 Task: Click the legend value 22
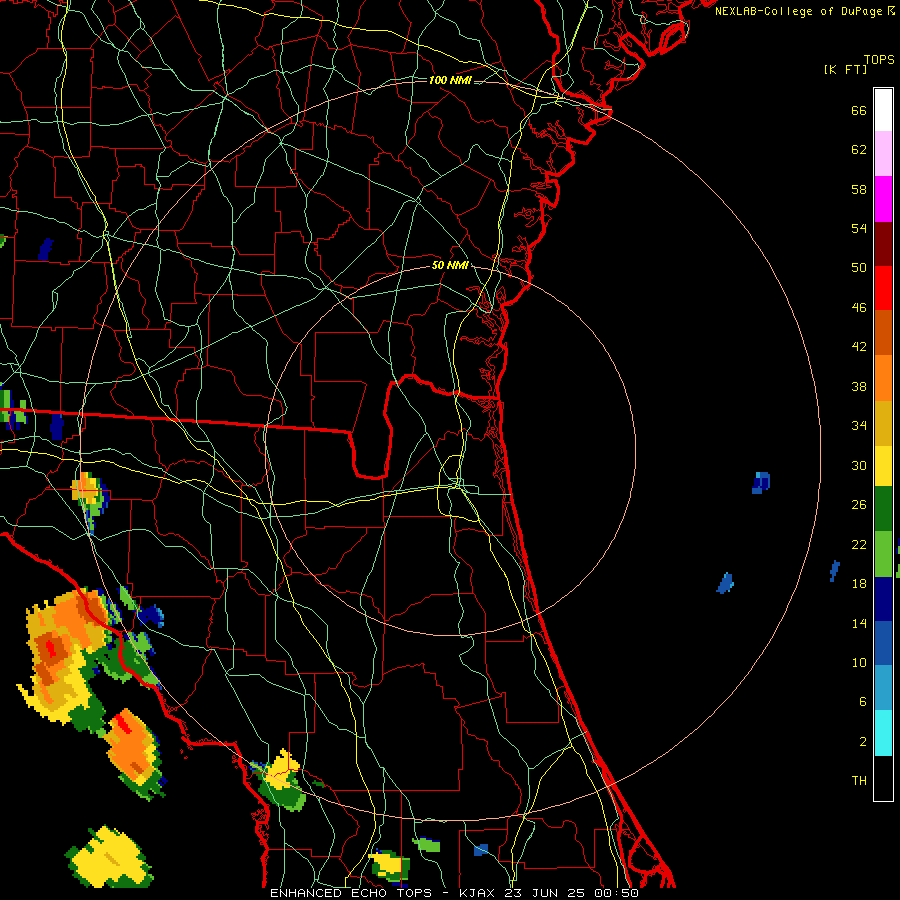click(x=859, y=544)
